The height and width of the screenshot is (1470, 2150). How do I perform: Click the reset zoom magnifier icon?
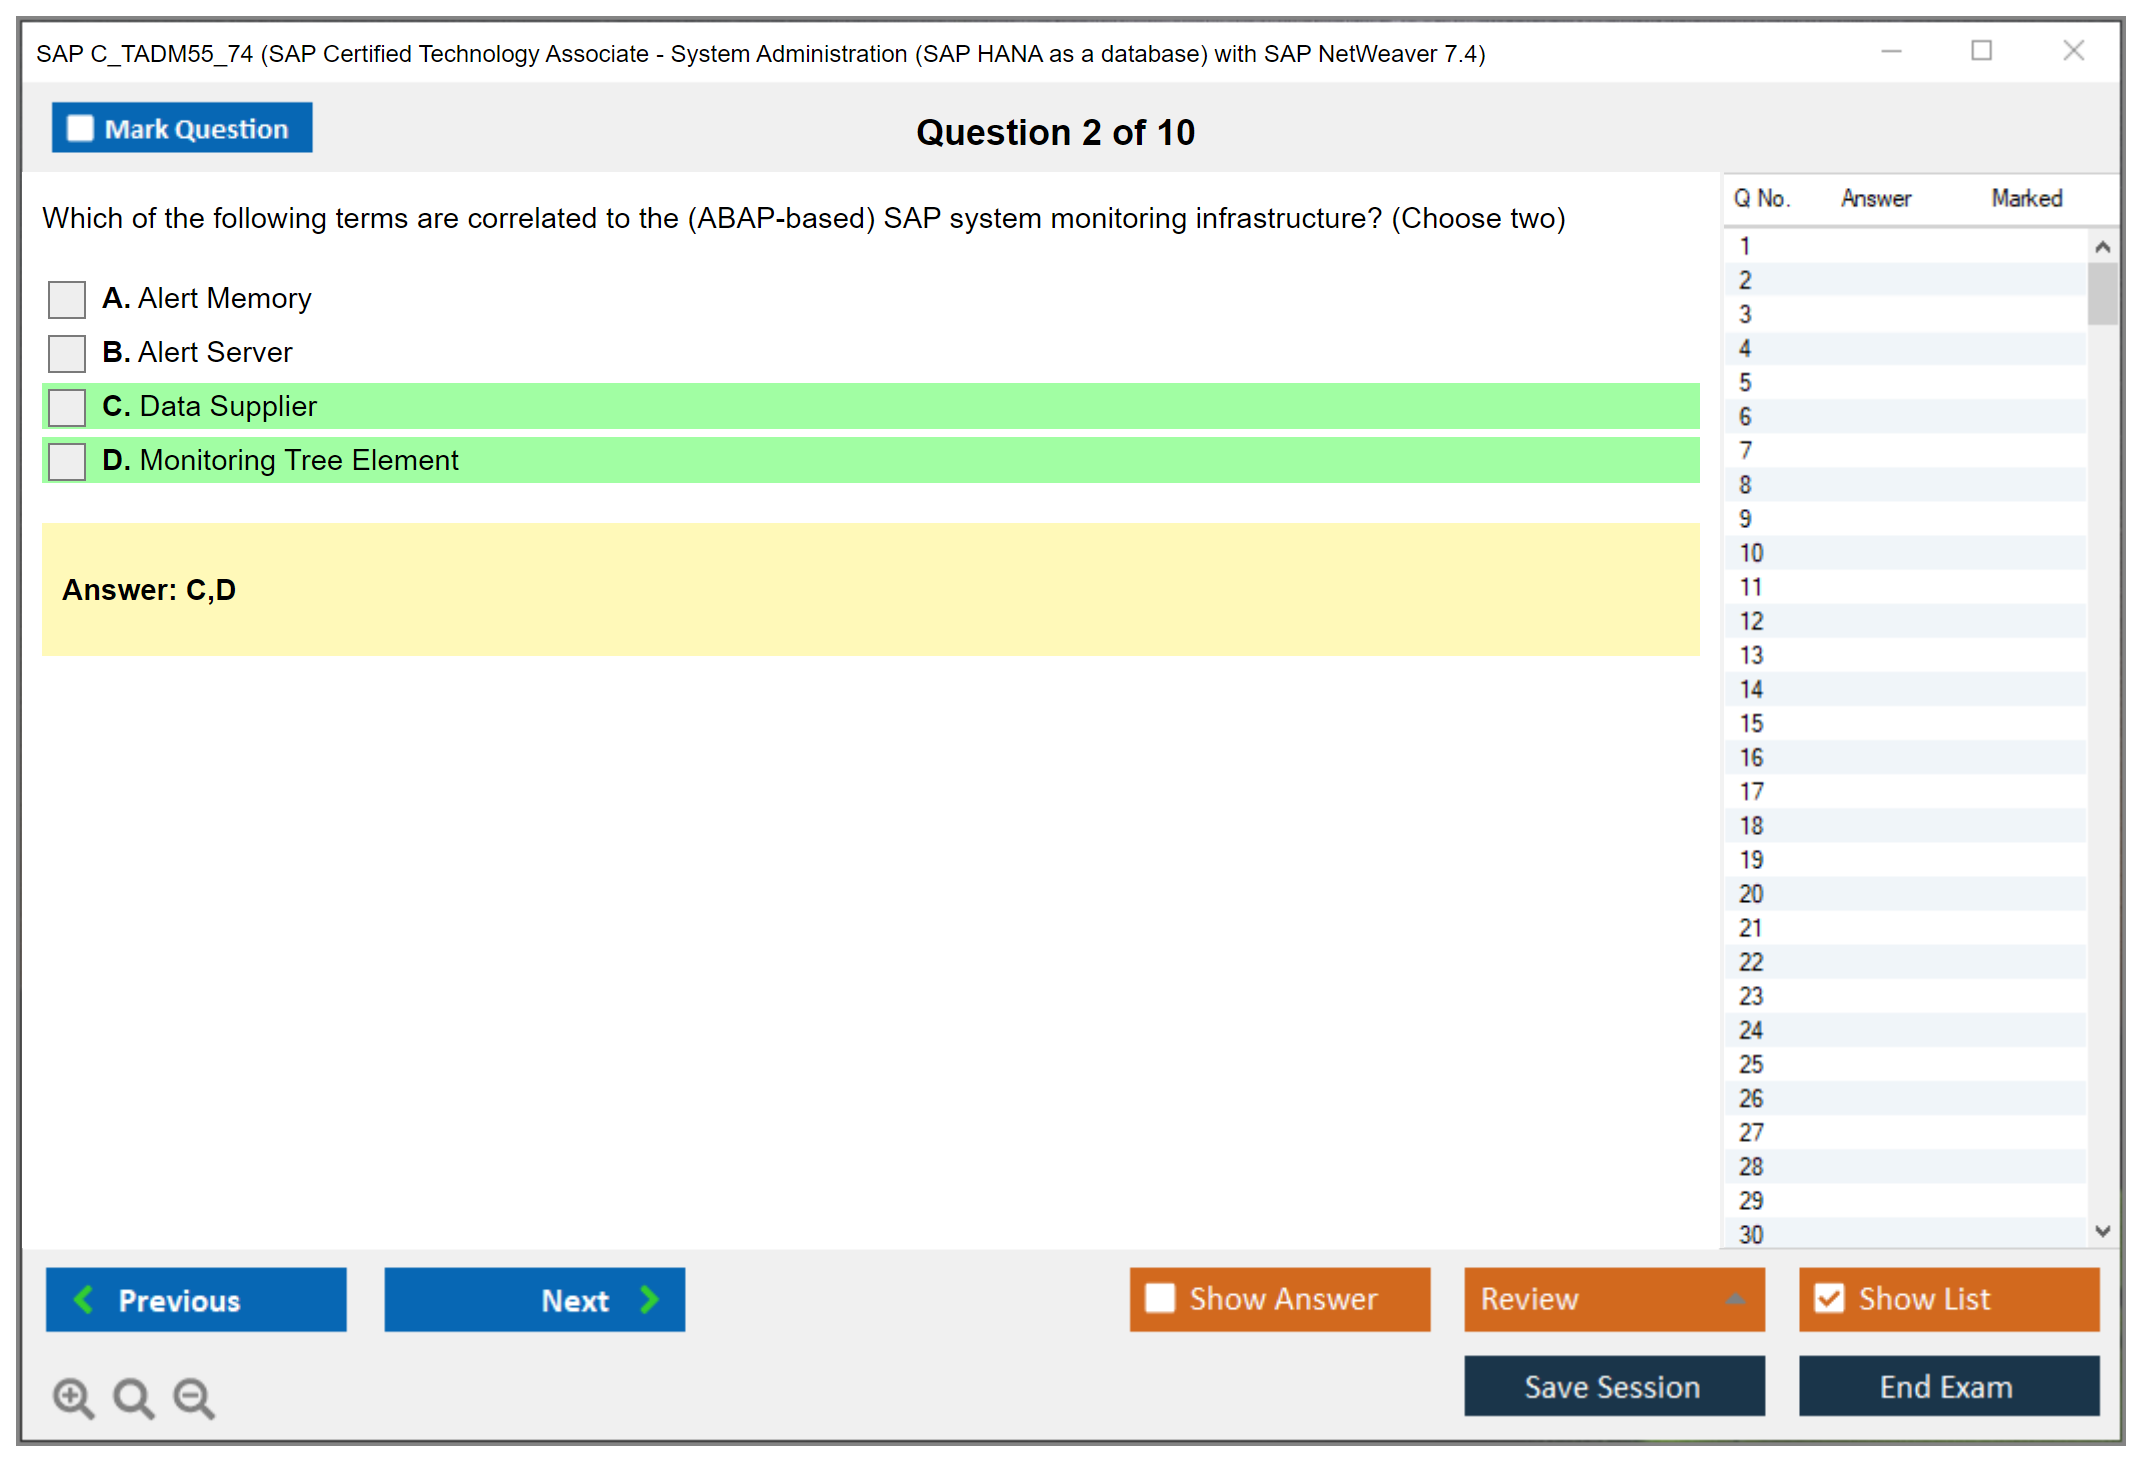click(133, 1397)
